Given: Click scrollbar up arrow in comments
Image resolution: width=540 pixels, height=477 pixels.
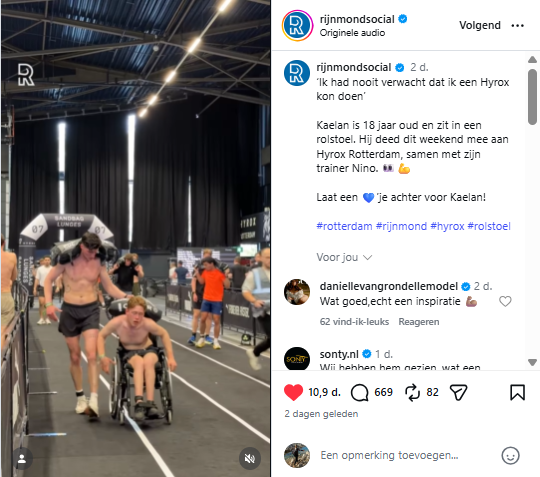Looking at the screenshot, I should click(x=532, y=60).
